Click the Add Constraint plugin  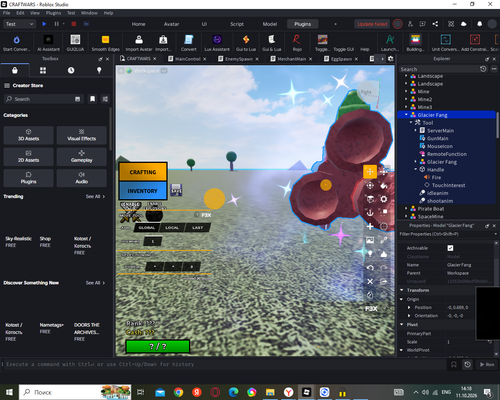point(475,43)
